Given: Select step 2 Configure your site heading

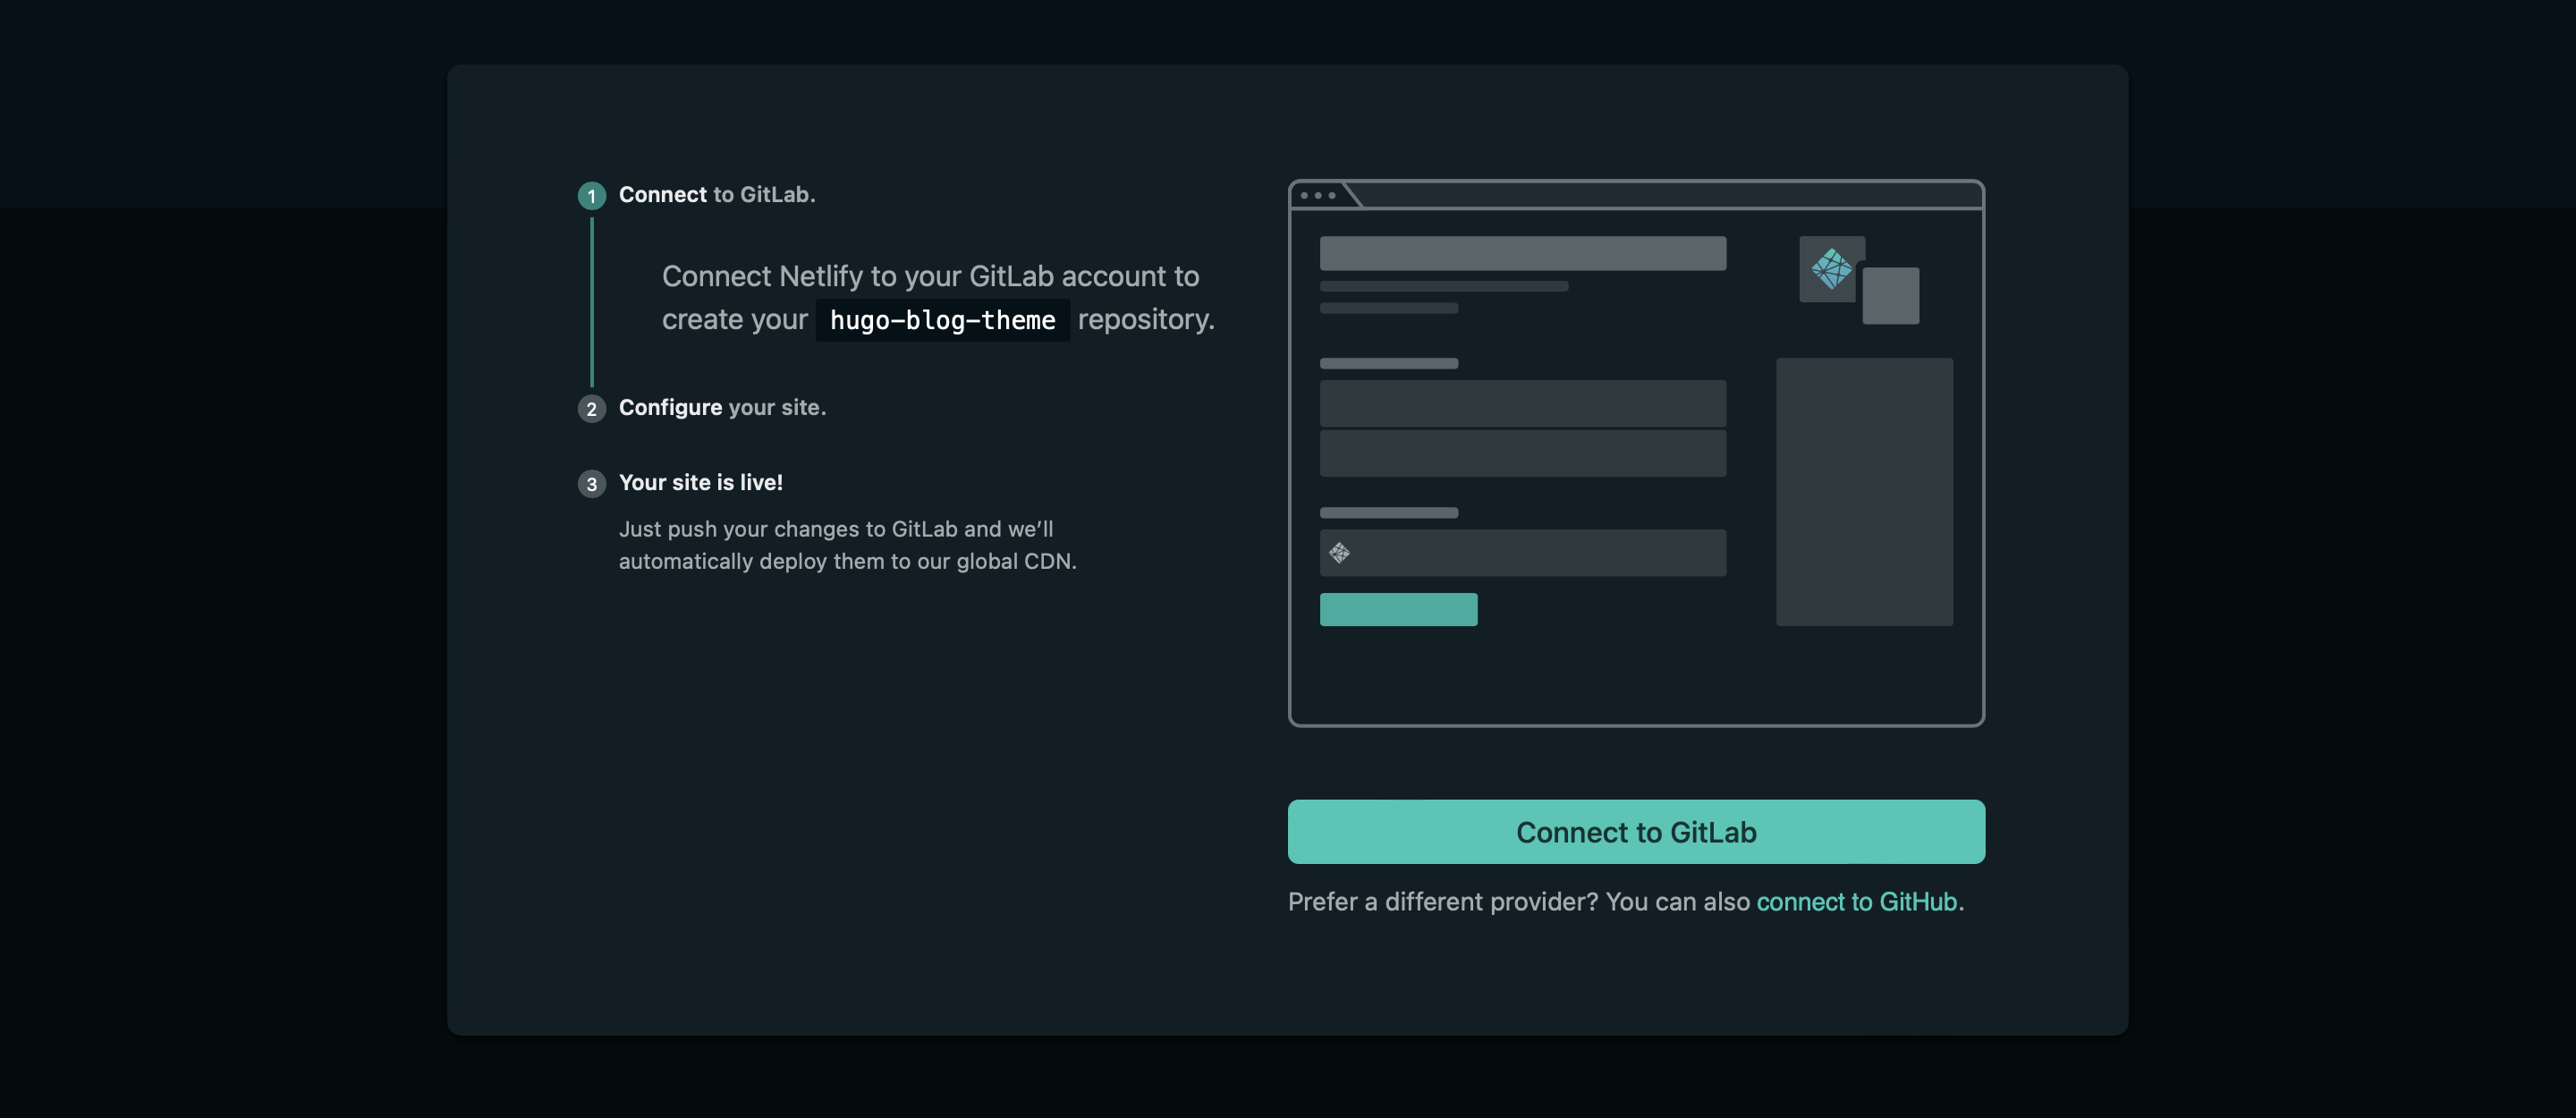Looking at the screenshot, I should coord(722,407).
